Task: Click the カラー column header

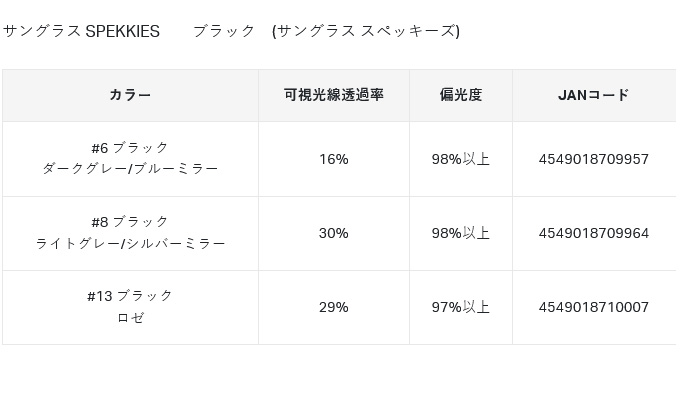Action: tap(130, 95)
